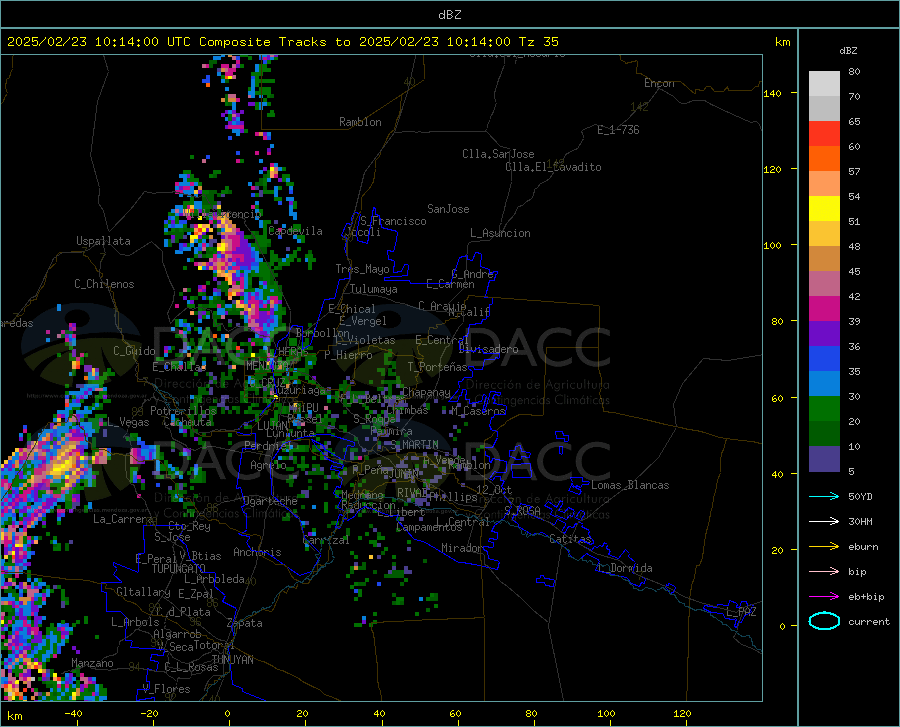Click the 'Tulumaya' map label
Image resolution: width=900 pixels, height=727 pixels.
[373, 289]
